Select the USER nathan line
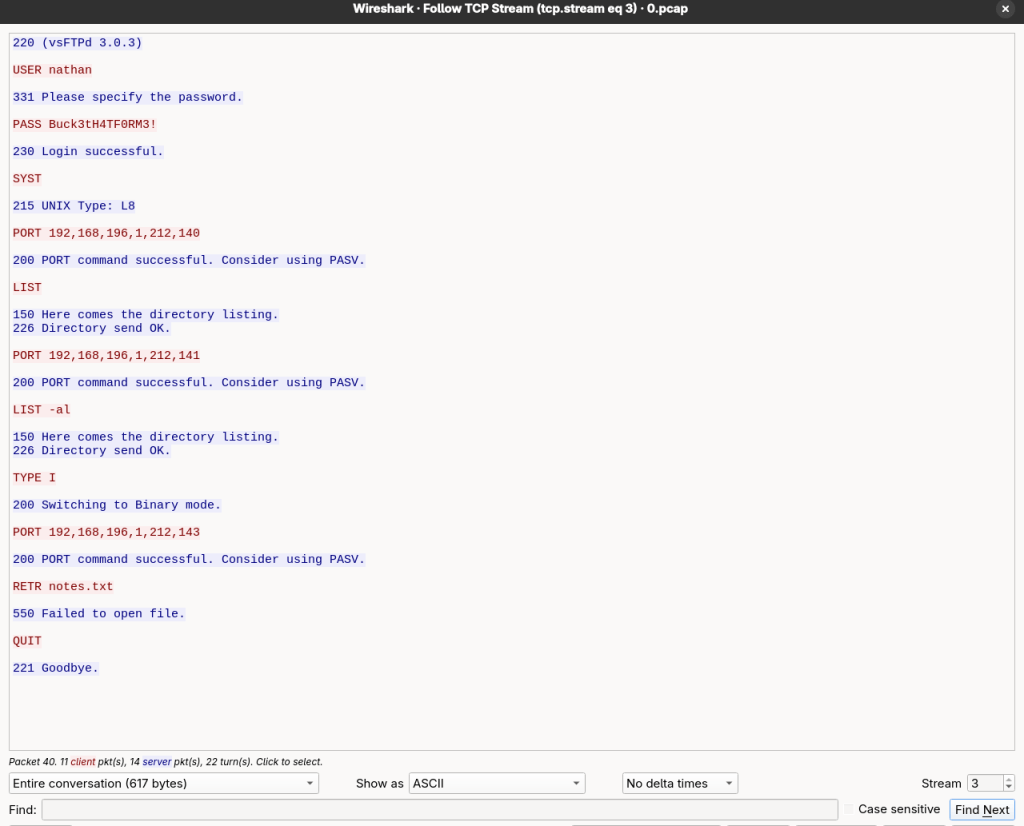1024x826 pixels. (x=52, y=70)
